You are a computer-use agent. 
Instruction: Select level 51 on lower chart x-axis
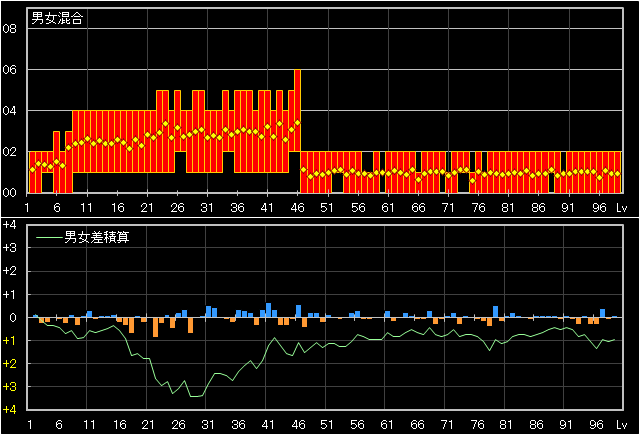(327, 425)
